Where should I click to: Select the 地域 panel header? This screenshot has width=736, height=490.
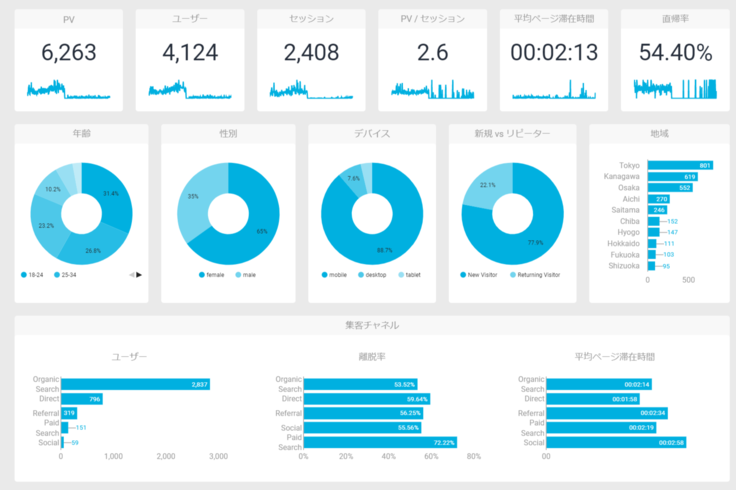658,133
